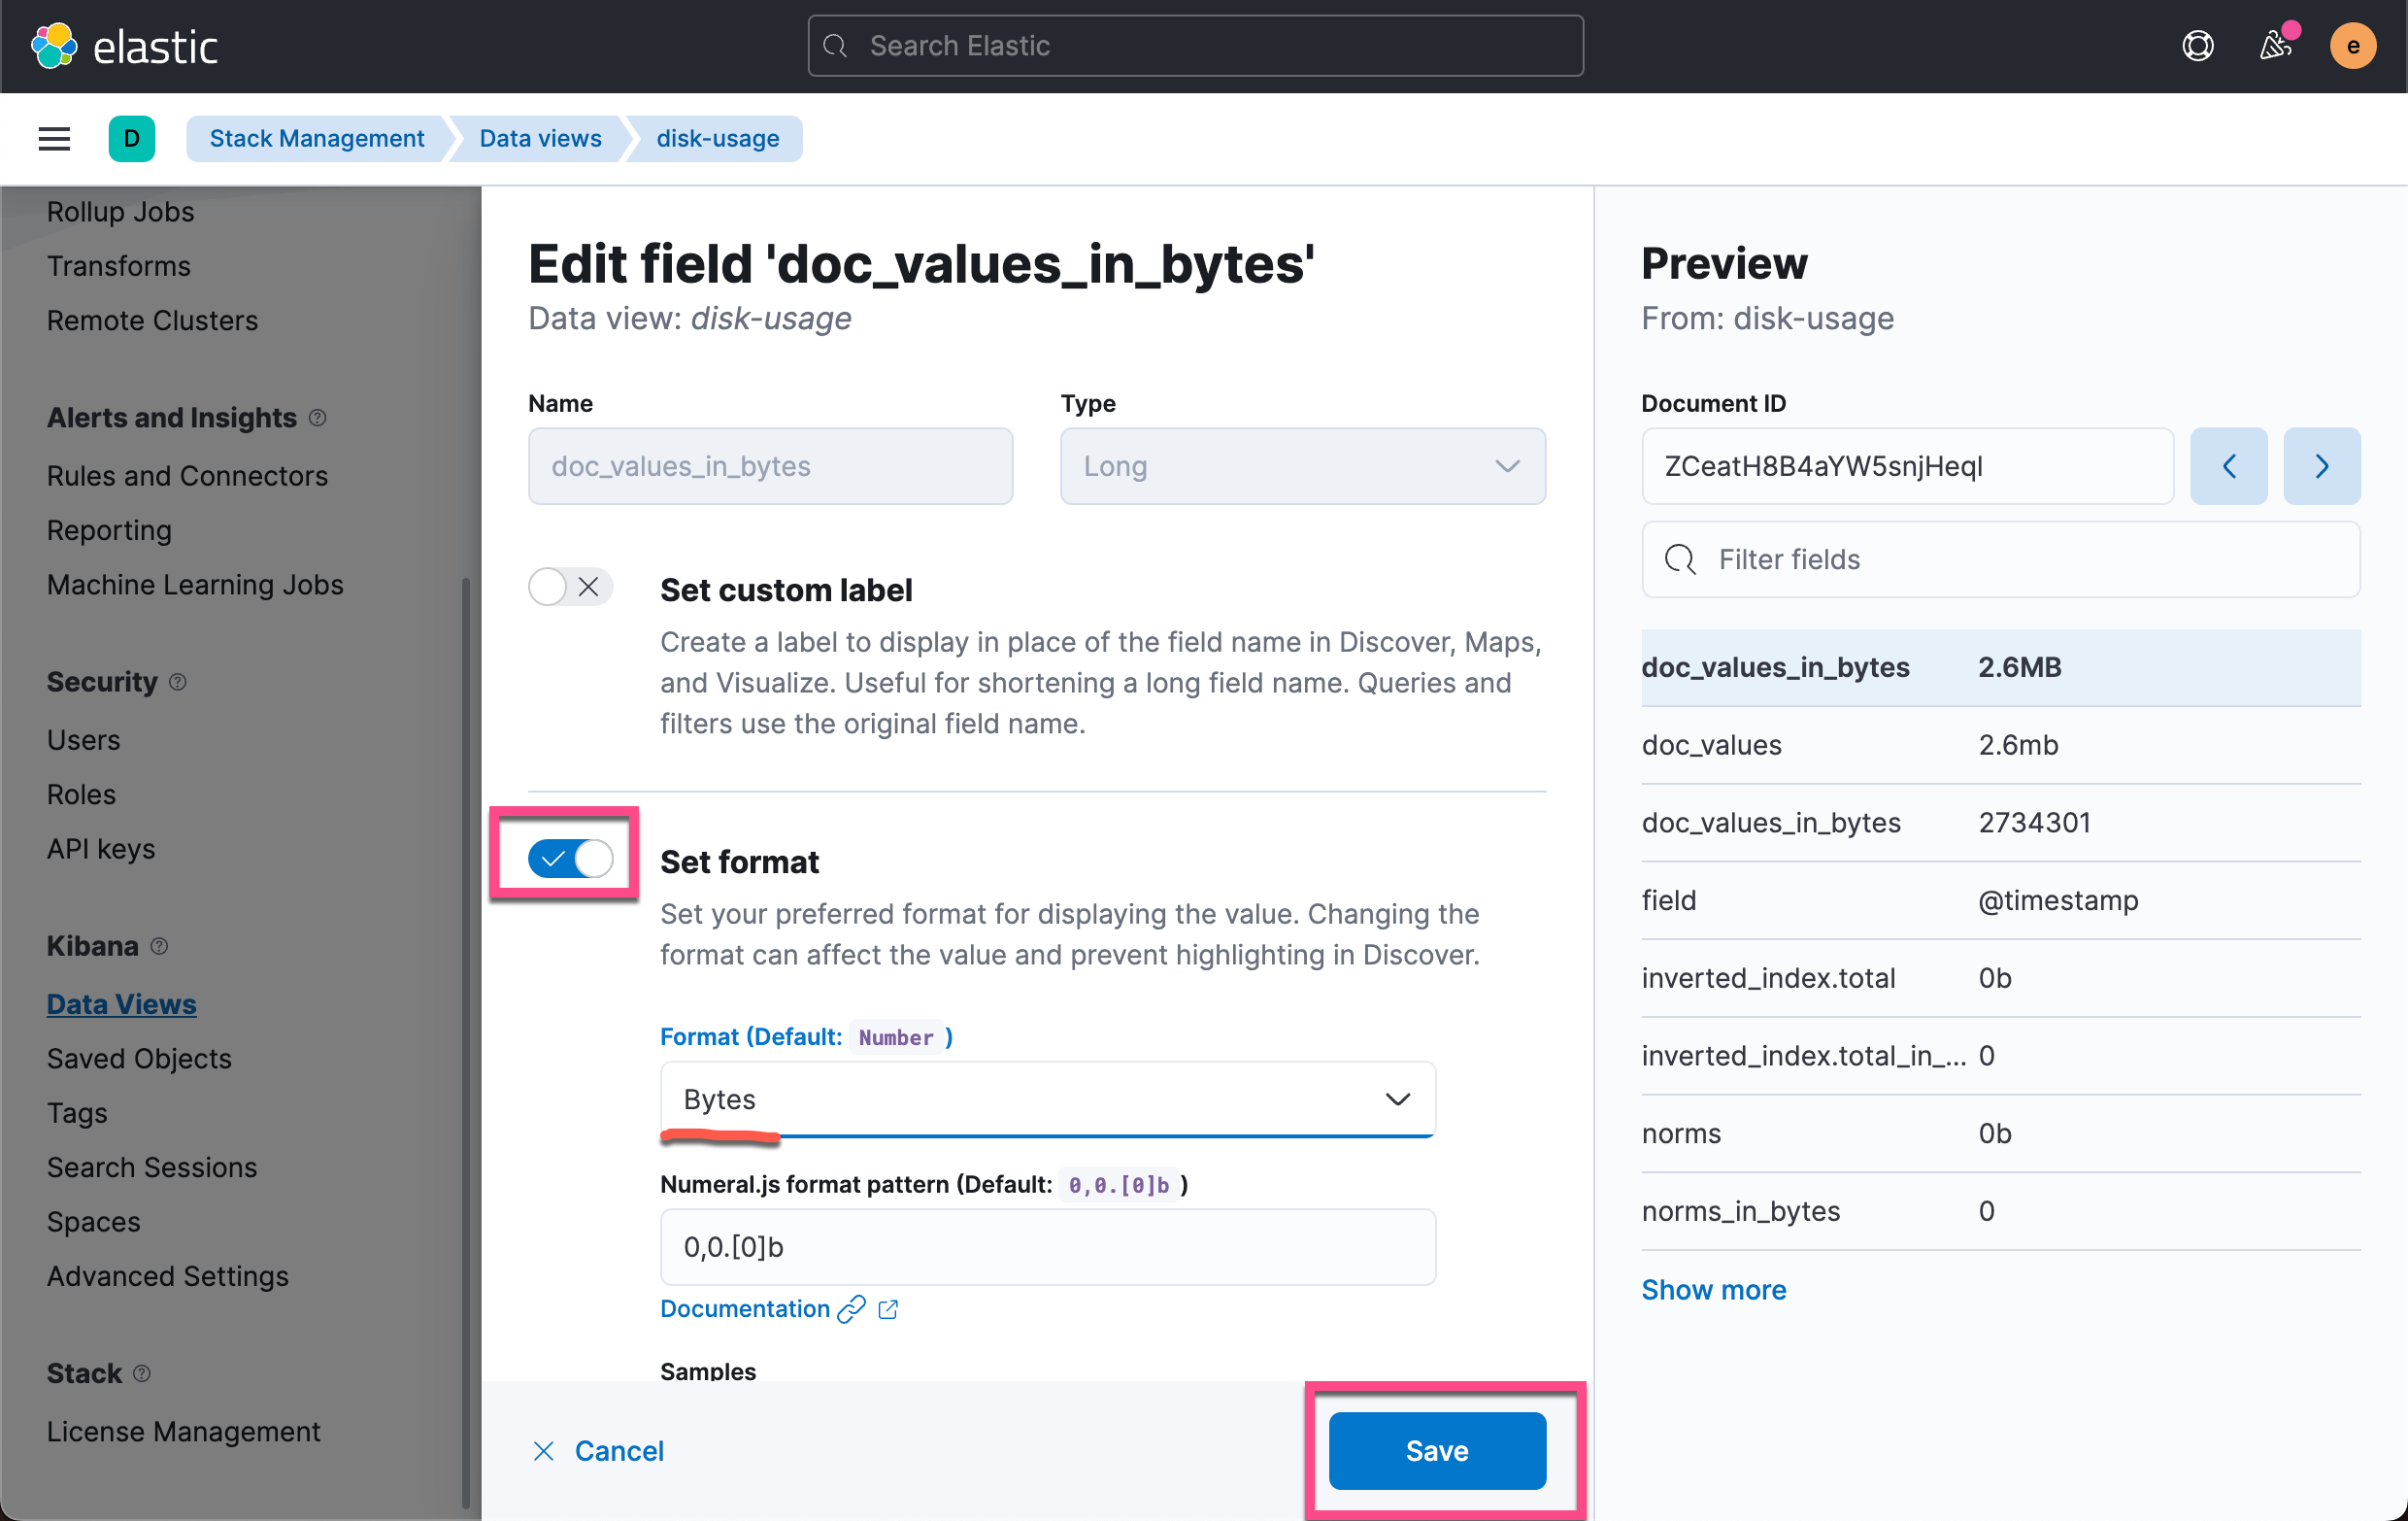Open Documentation in a new window via external-link icon
The height and width of the screenshot is (1521, 2408).
click(x=888, y=1309)
